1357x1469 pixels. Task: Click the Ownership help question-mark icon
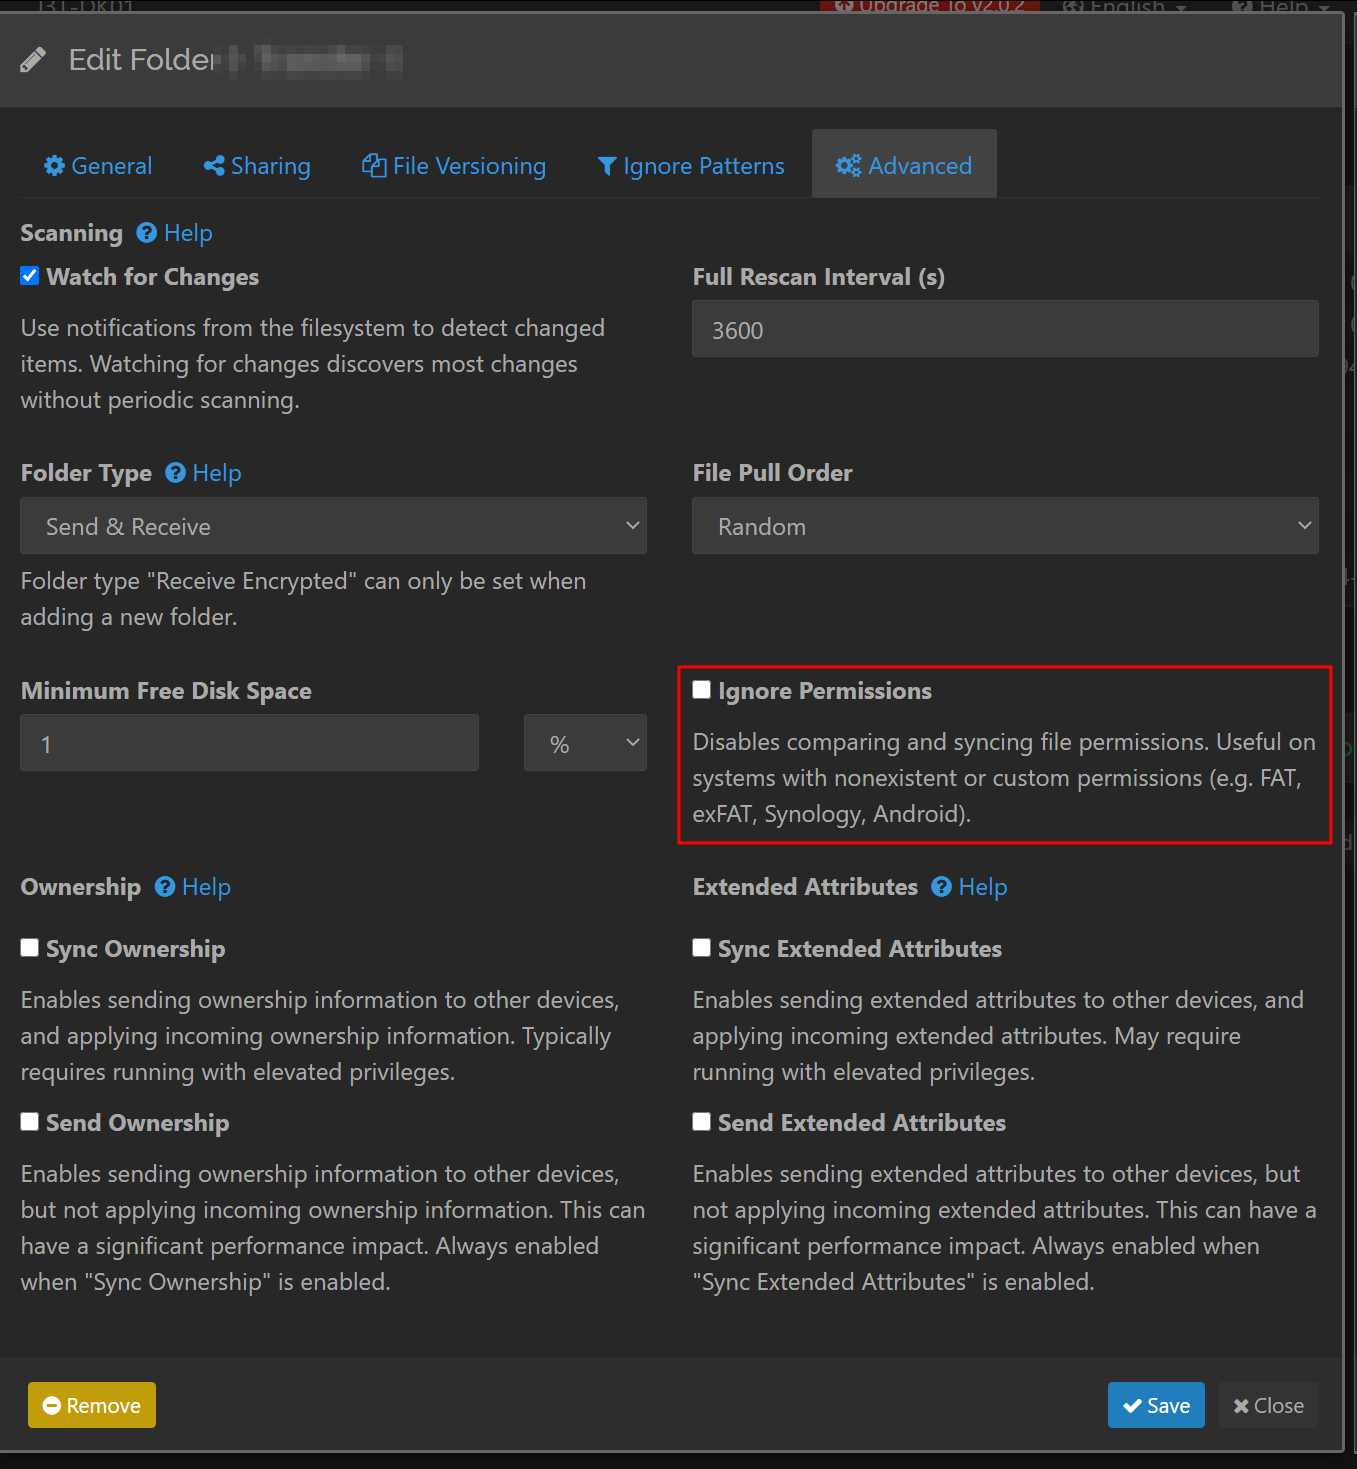pos(165,887)
